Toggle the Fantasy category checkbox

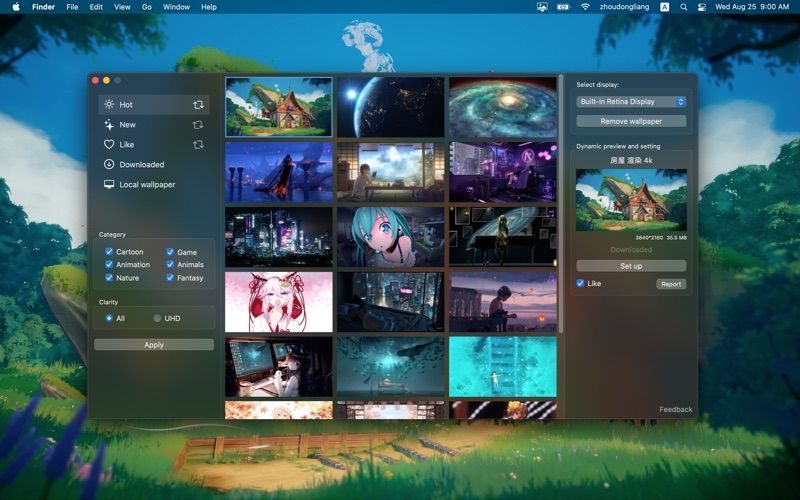(x=170, y=278)
